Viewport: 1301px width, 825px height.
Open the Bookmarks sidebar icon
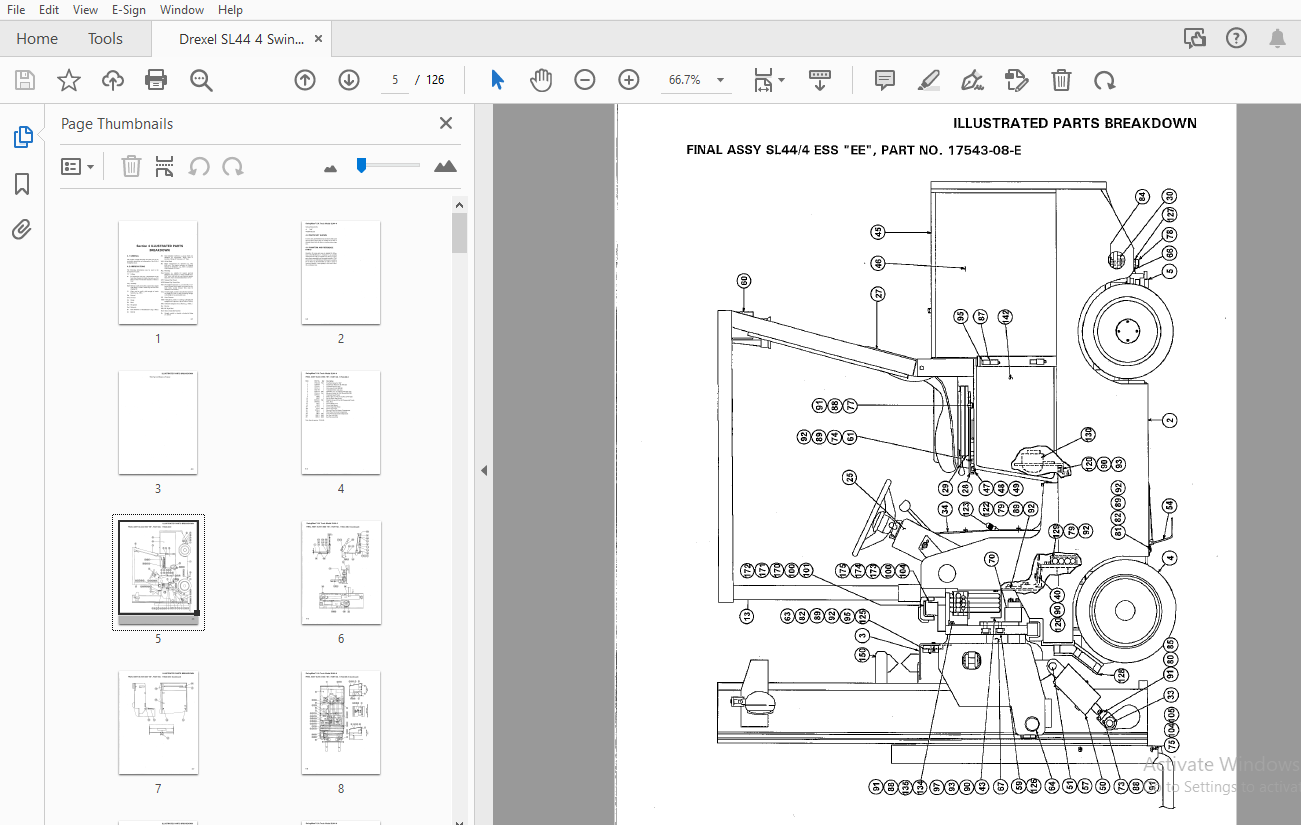coord(22,184)
